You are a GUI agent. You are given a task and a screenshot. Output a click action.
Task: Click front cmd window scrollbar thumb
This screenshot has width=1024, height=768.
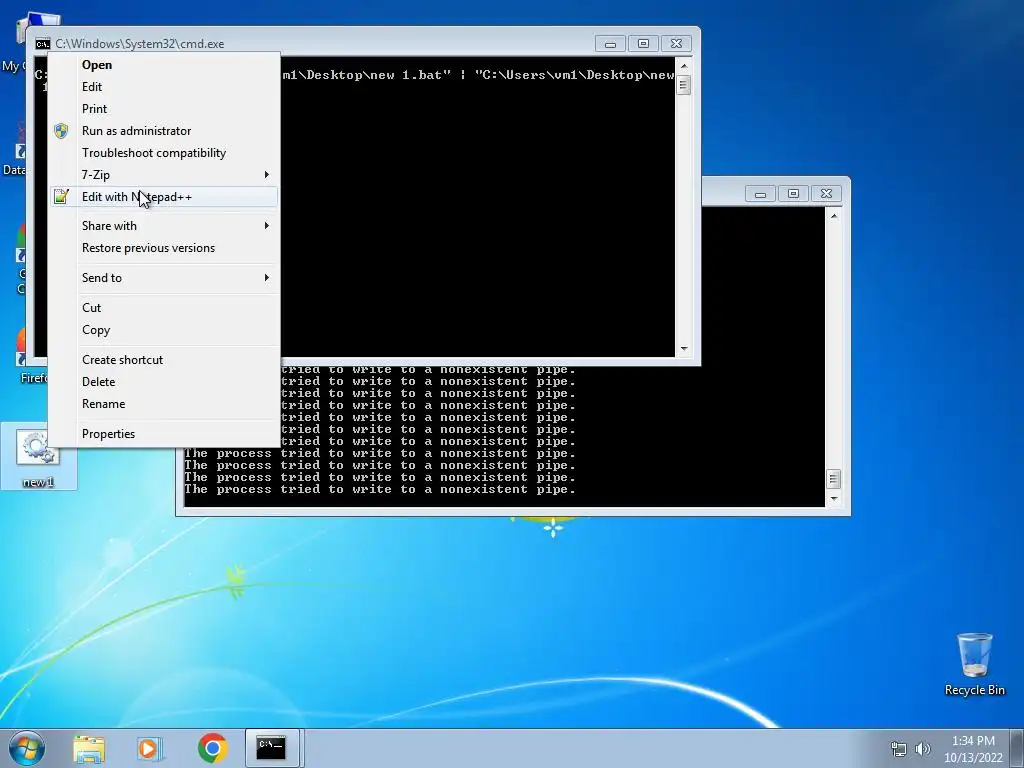[x=684, y=86]
